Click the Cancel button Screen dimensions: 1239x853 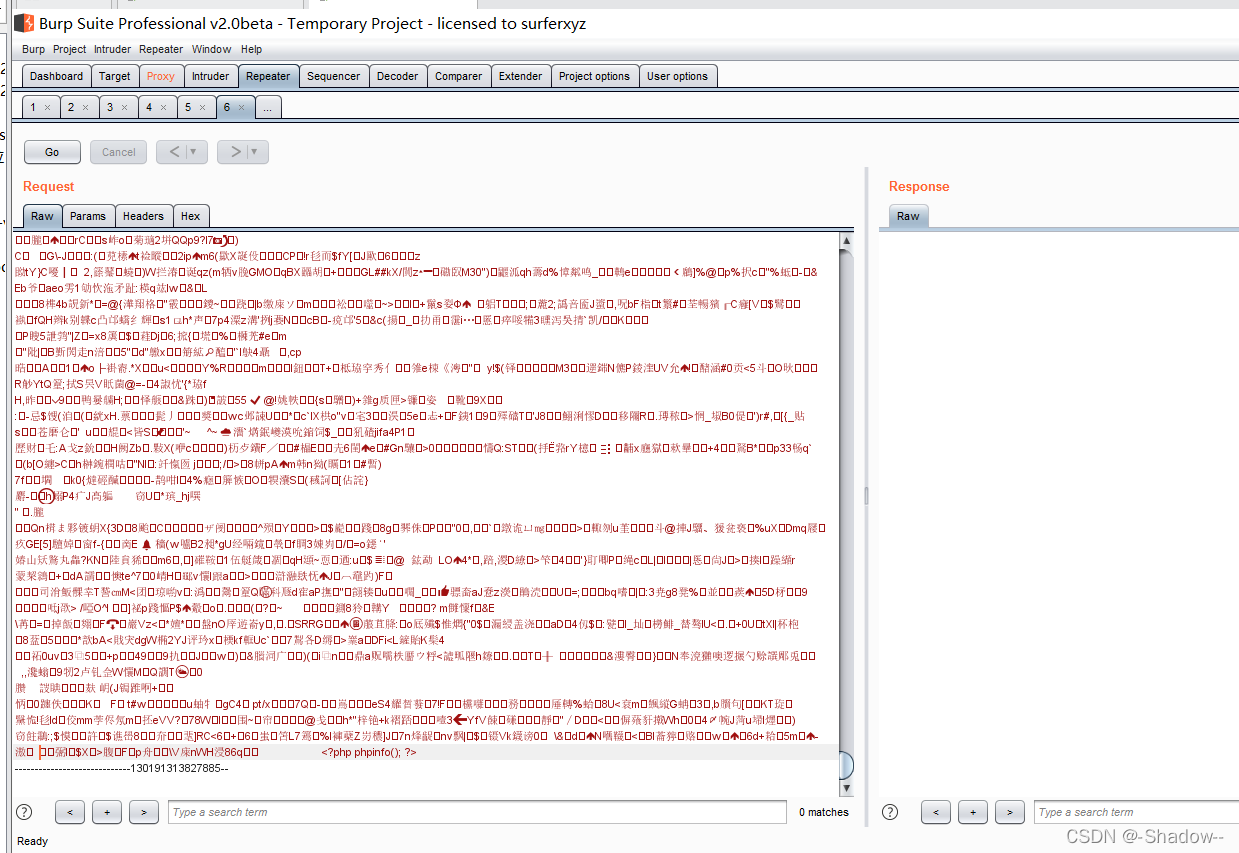pos(118,152)
